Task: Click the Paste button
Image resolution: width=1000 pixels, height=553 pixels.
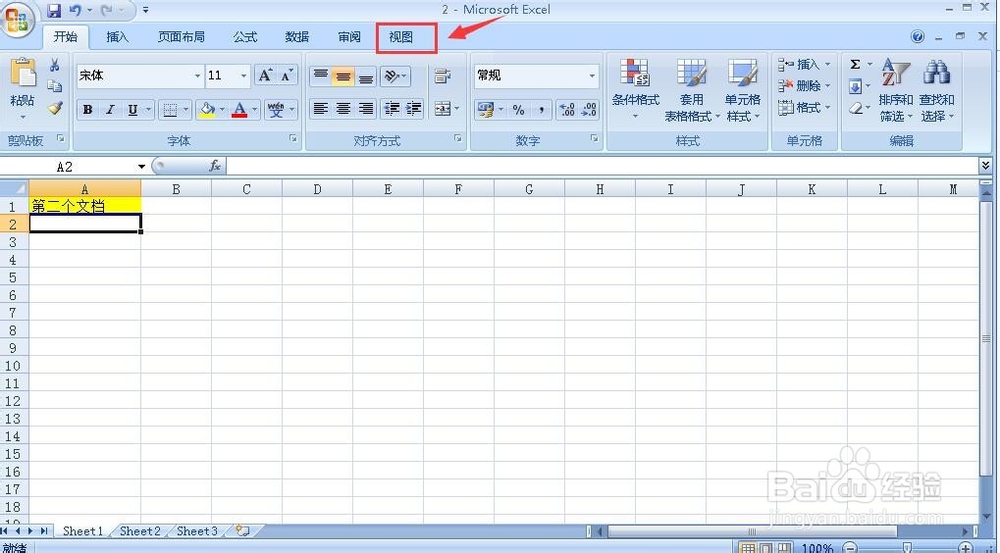Action: click(x=22, y=89)
